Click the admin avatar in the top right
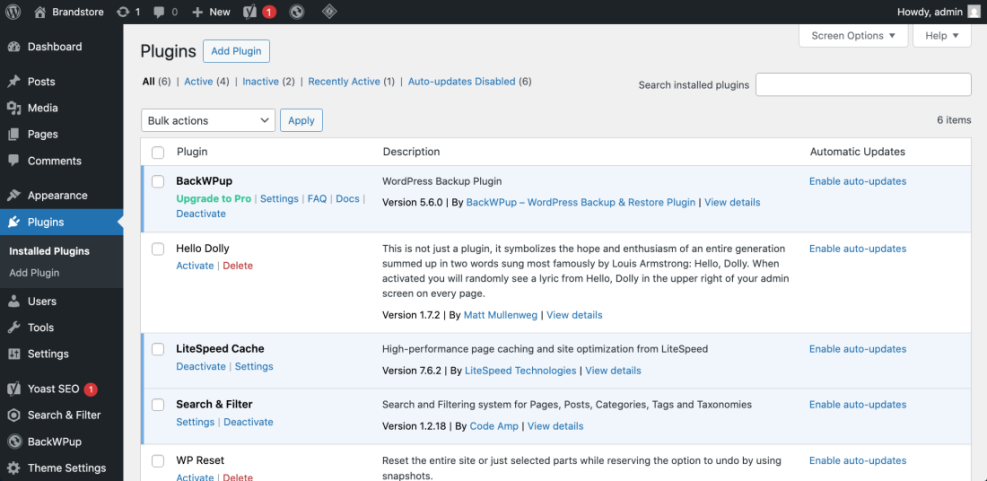This screenshot has width=987, height=481. tap(973, 11)
